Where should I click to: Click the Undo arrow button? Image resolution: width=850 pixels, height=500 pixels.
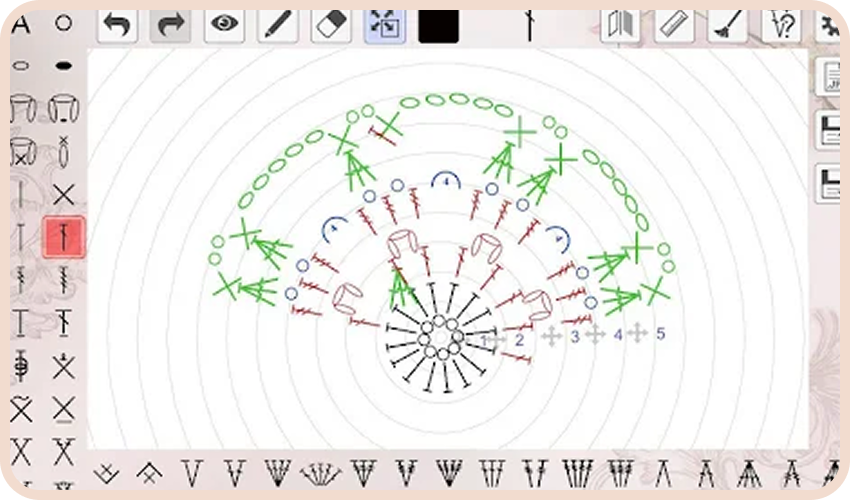point(117,25)
